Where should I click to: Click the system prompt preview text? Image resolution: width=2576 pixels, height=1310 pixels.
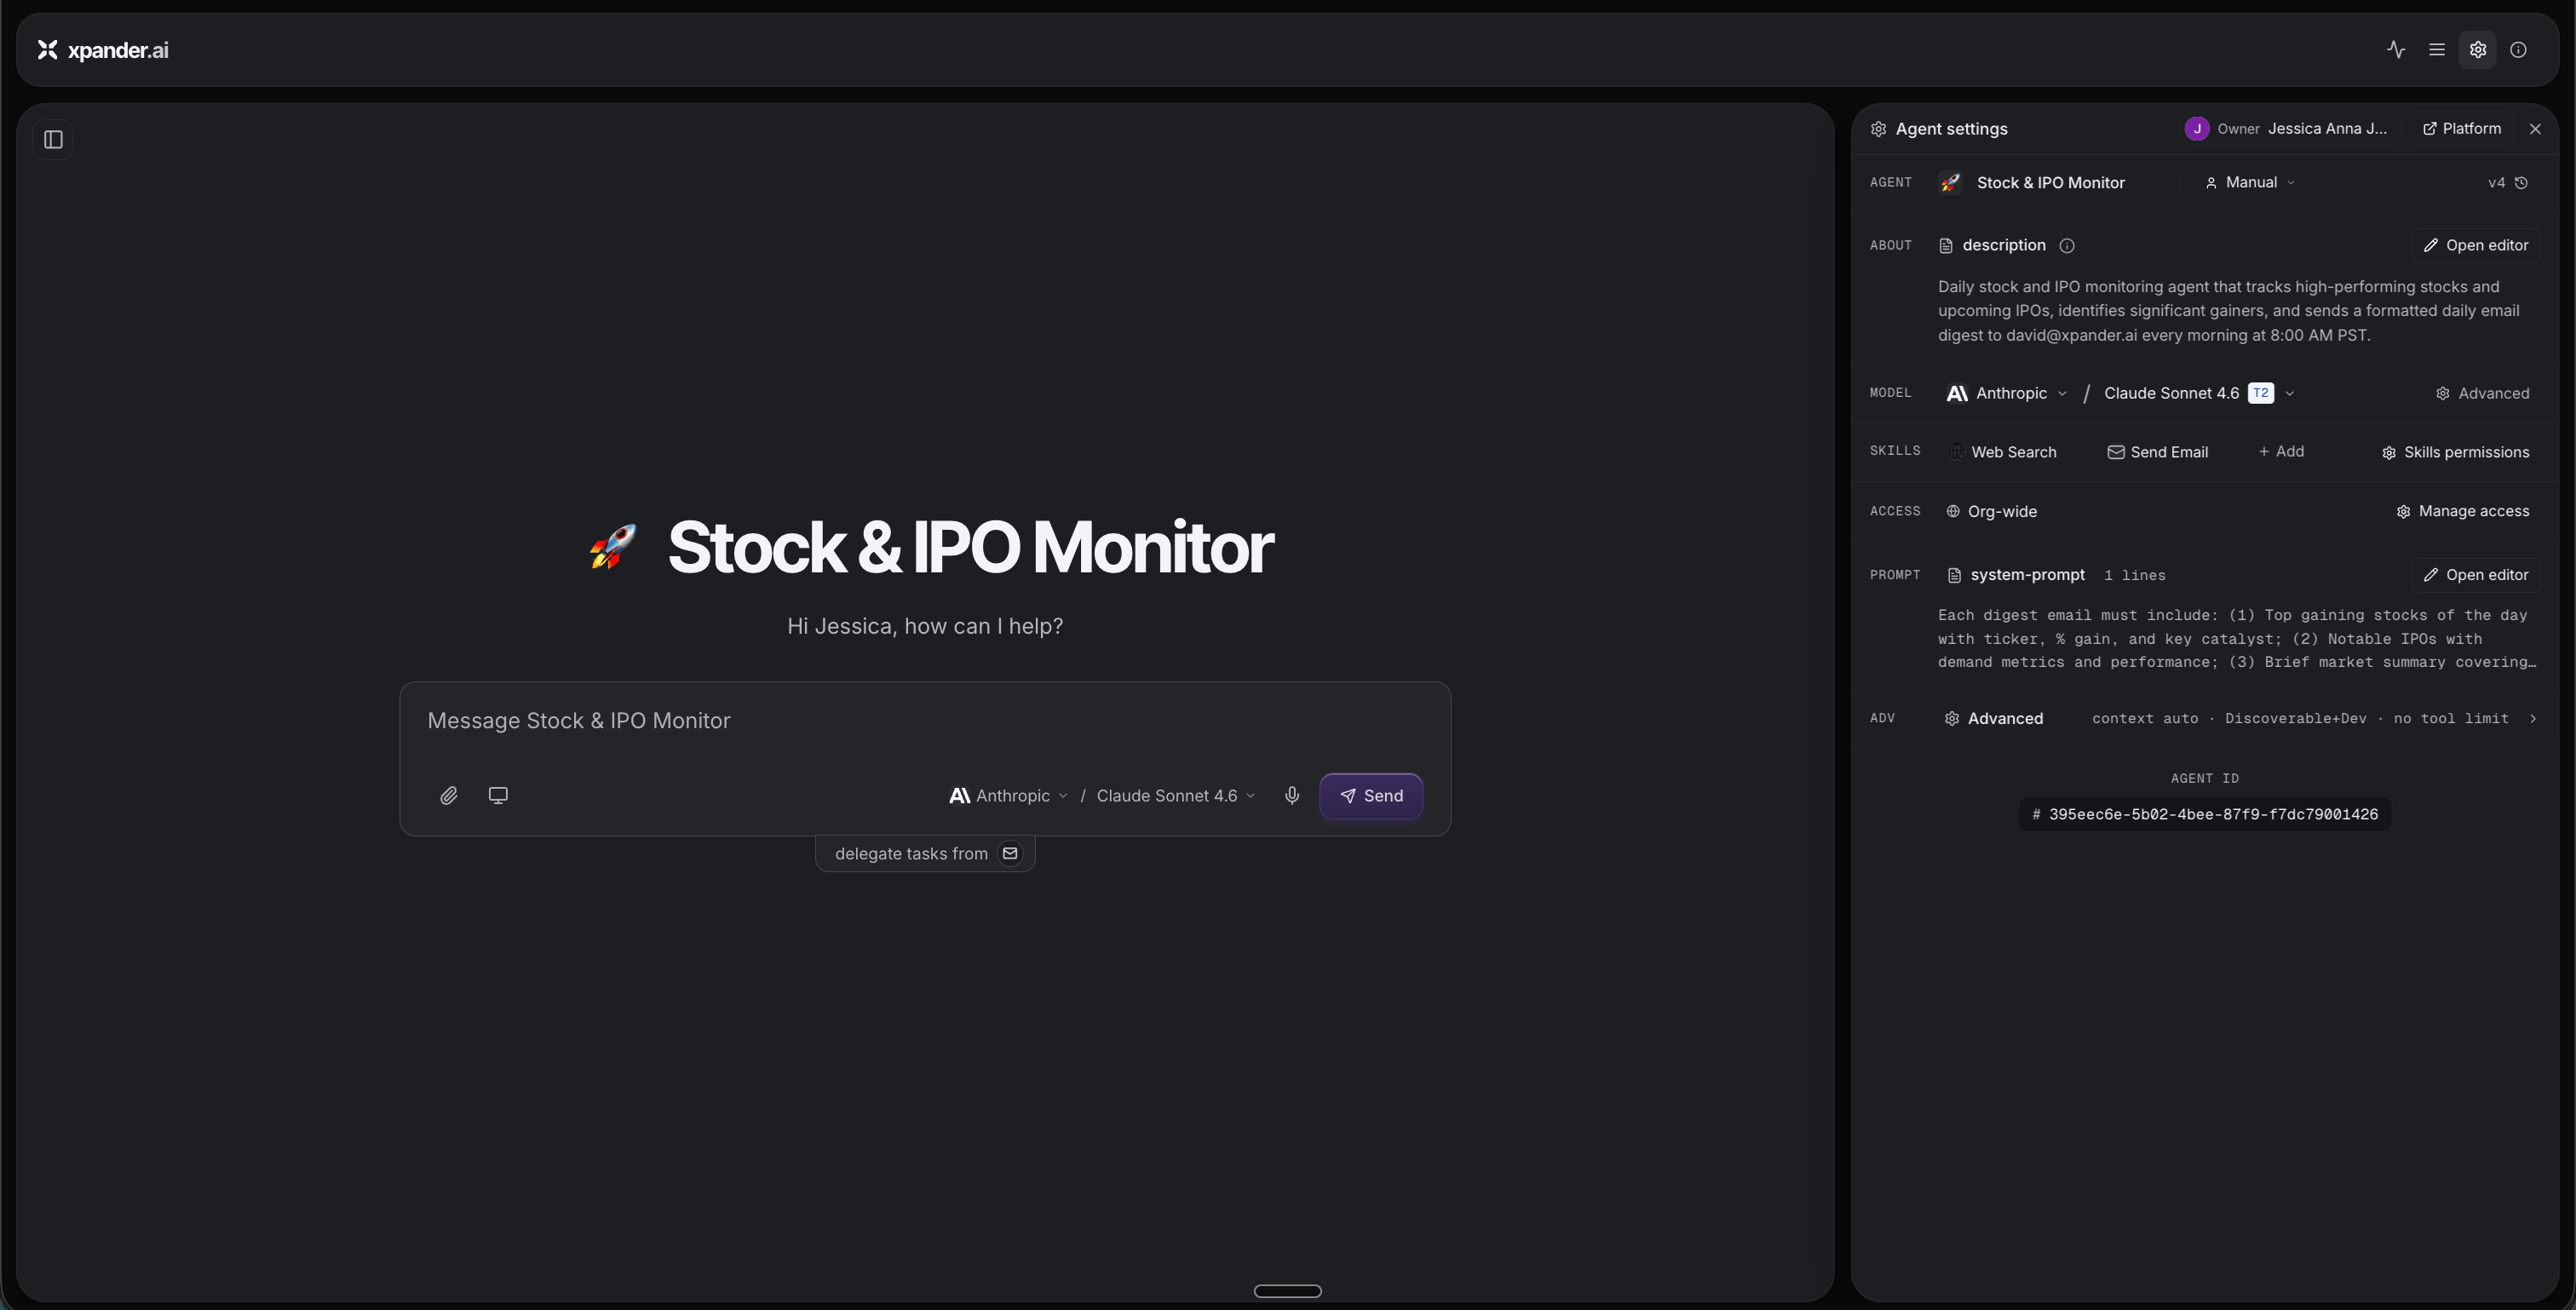pyautogui.click(x=2237, y=639)
